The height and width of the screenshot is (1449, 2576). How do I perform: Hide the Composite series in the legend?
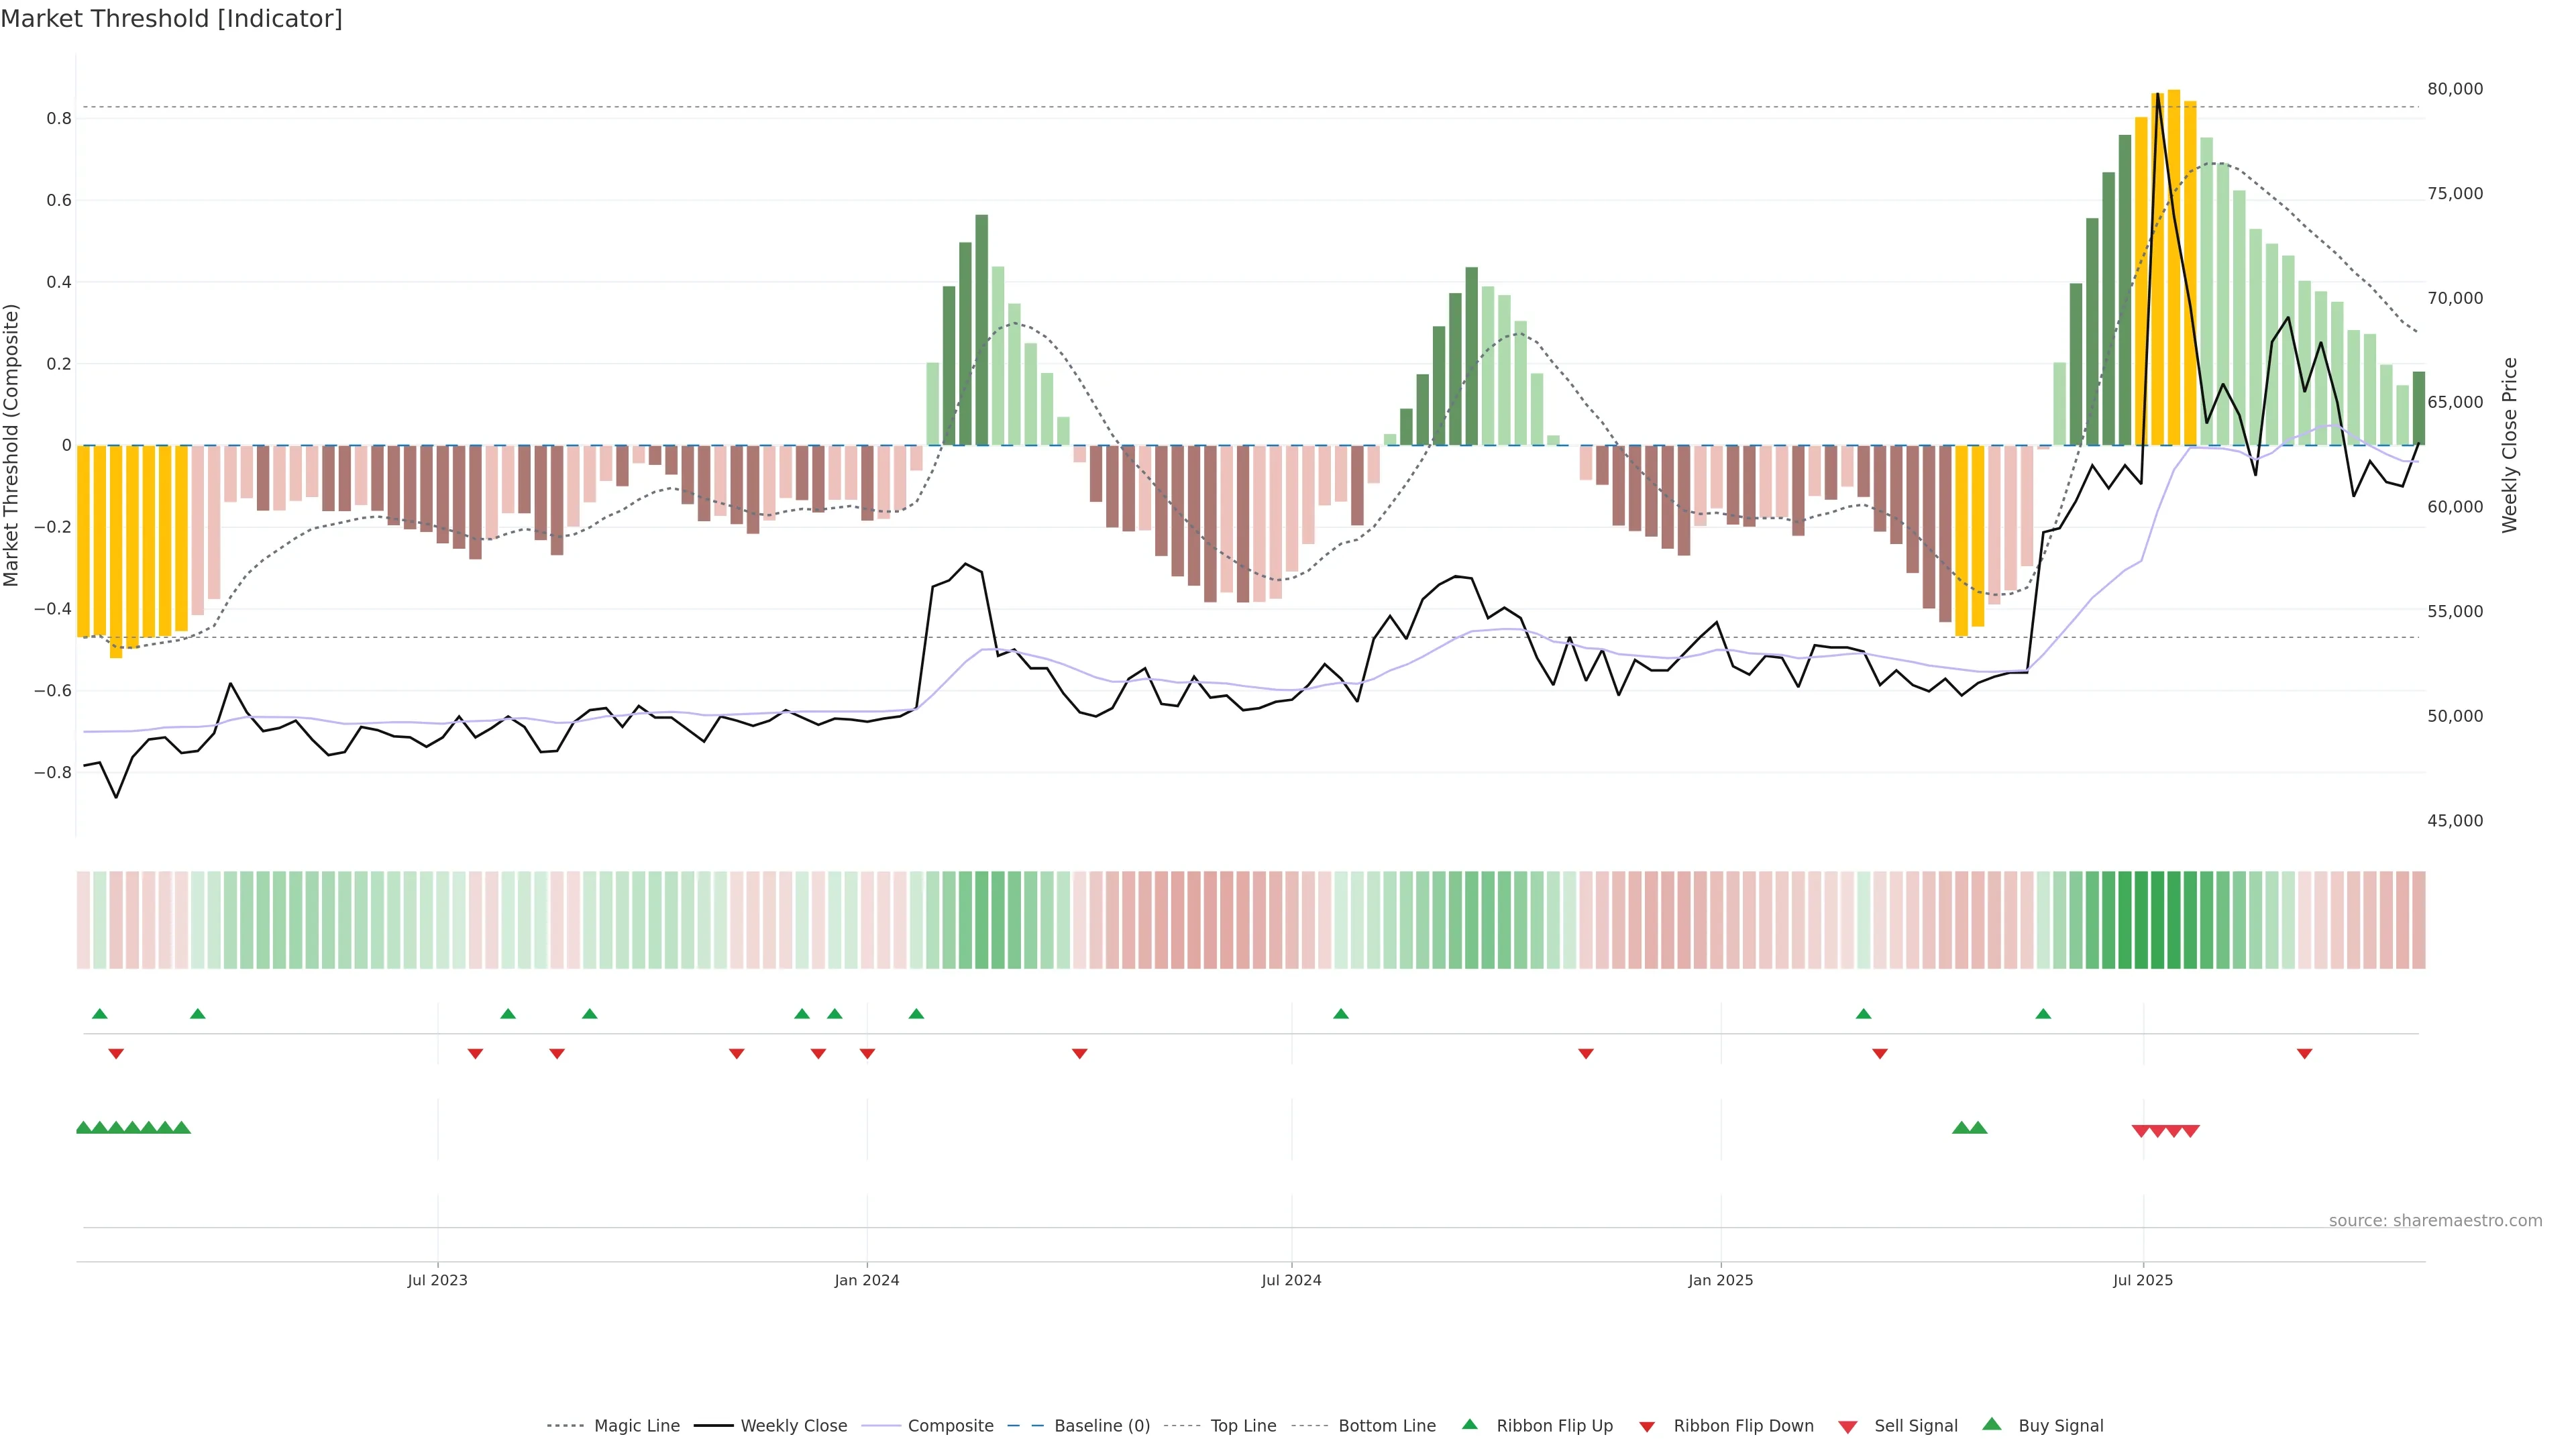[950, 1426]
